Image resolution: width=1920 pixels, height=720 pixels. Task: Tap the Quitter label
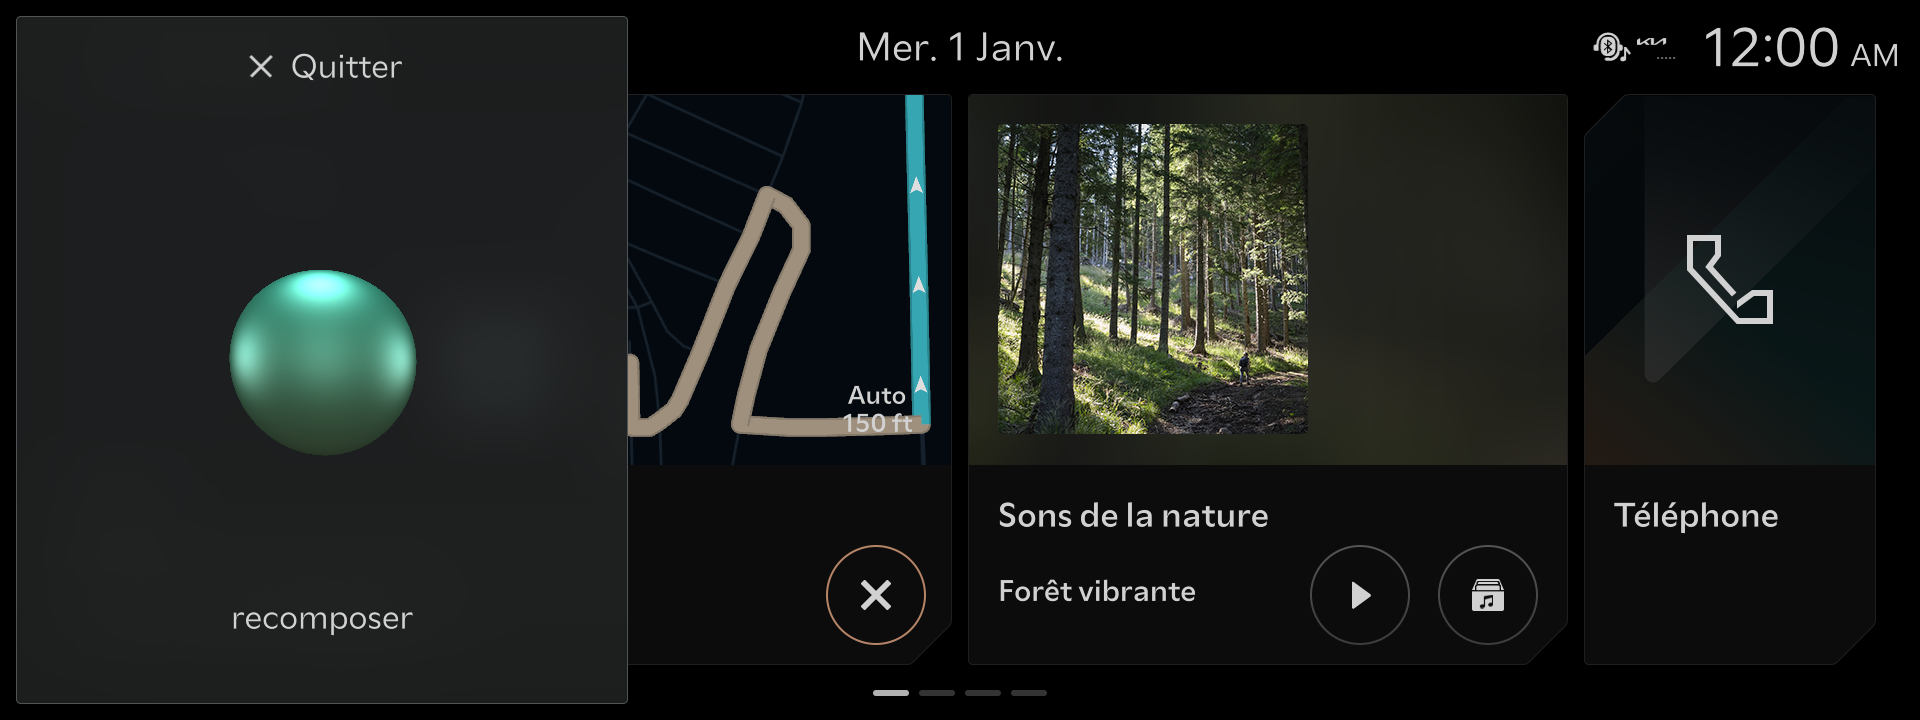point(346,67)
